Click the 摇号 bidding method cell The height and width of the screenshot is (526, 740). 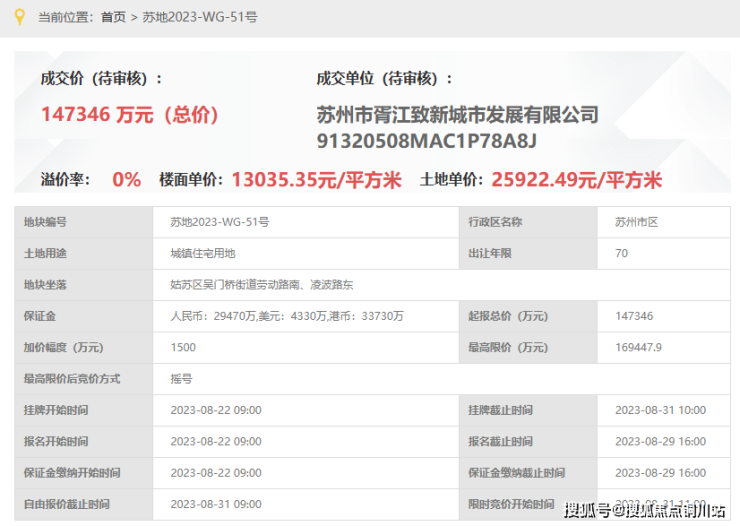coord(181,379)
